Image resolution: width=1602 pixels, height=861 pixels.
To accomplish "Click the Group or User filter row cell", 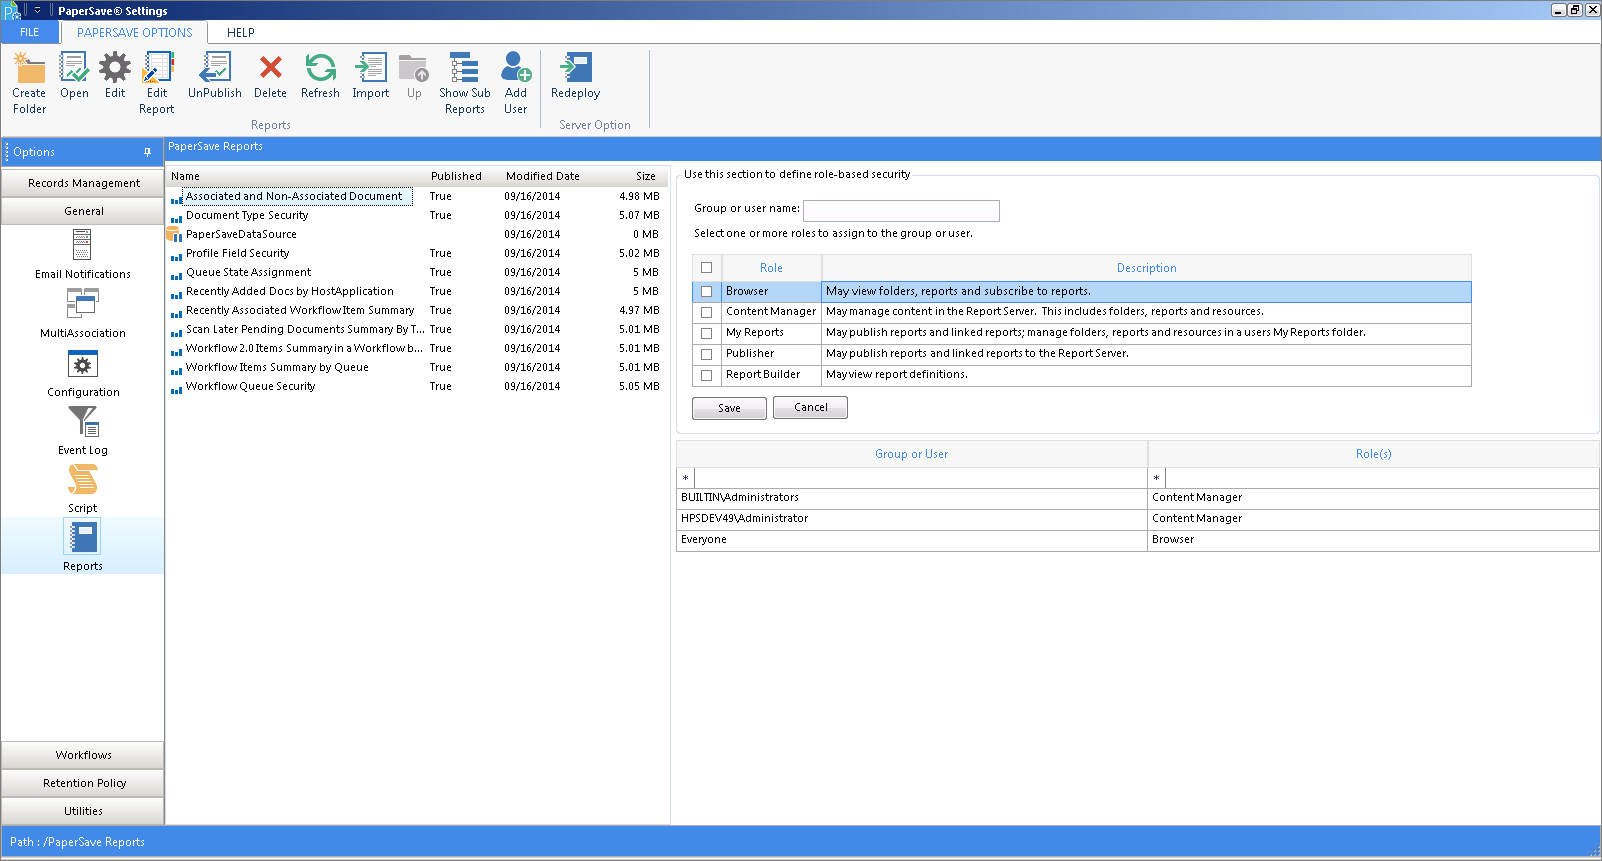I will tap(921, 478).
